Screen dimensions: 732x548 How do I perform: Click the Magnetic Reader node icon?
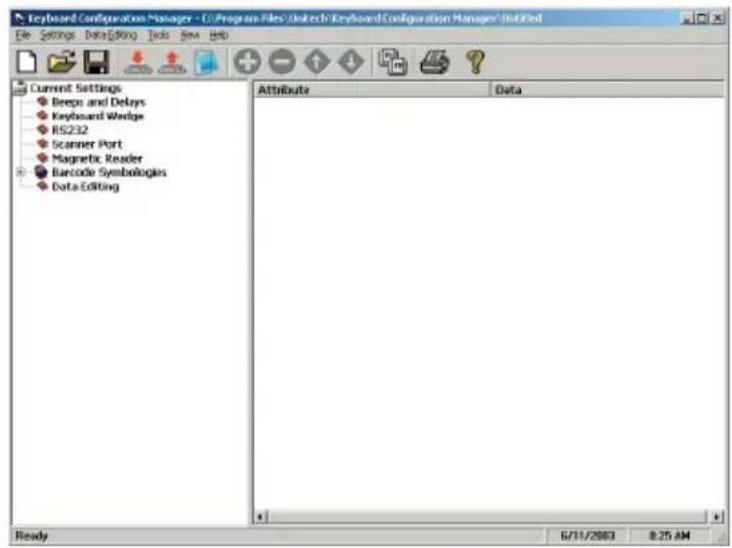pyautogui.click(x=42, y=158)
